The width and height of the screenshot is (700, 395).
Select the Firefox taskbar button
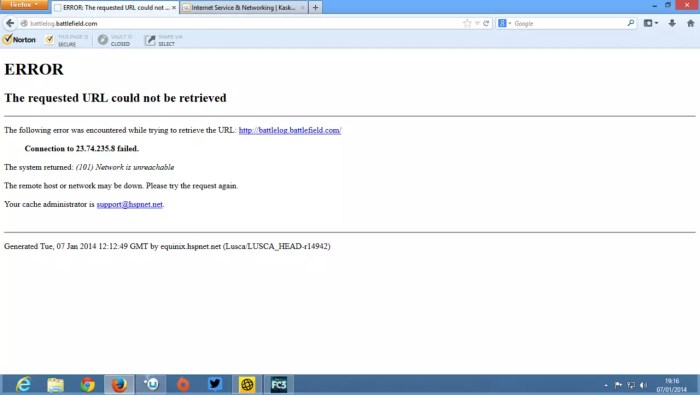click(x=119, y=384)
